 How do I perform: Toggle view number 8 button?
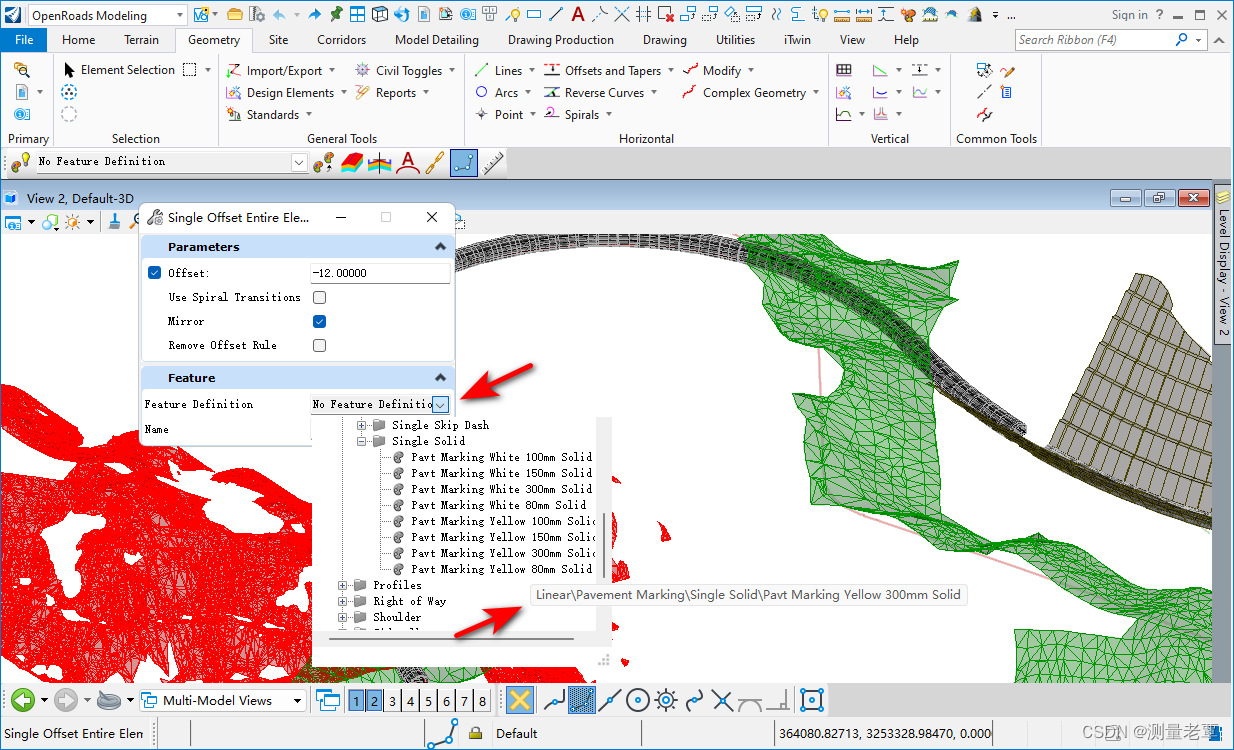tap(483, 701)
